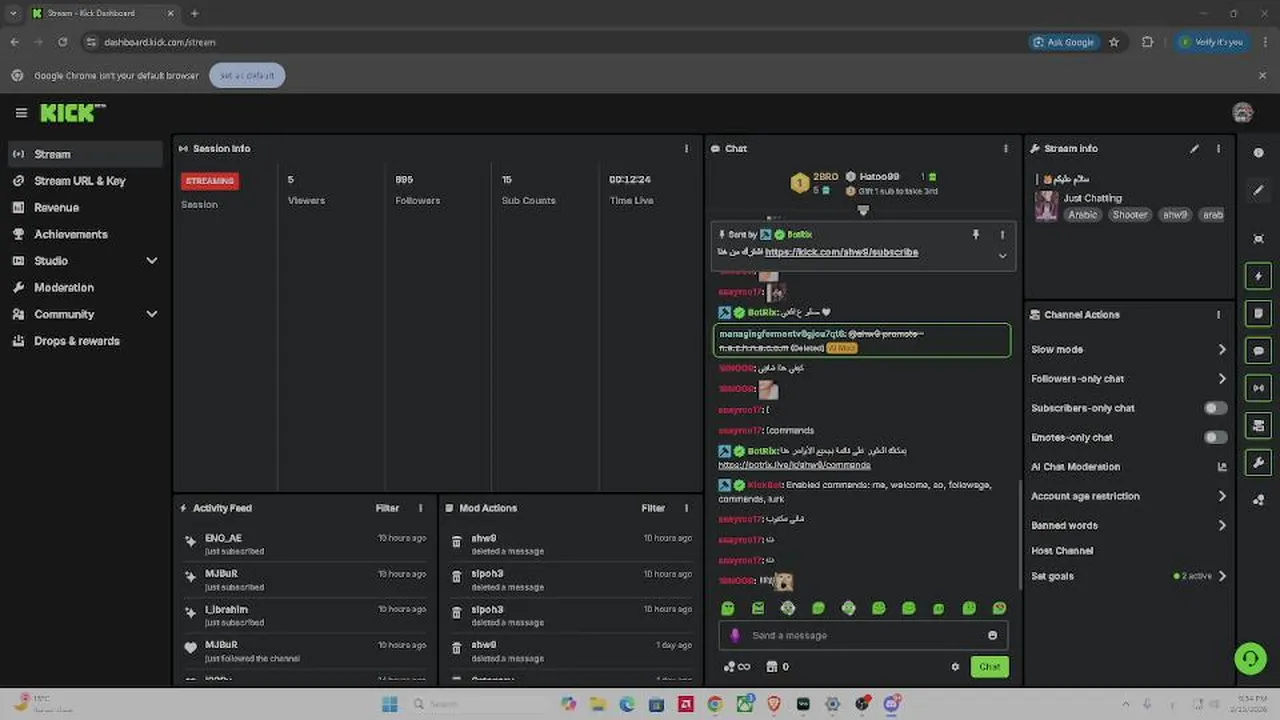Focus the Send a message field
The width and height of the screenshot is (1280, 720).
(862, 635)
